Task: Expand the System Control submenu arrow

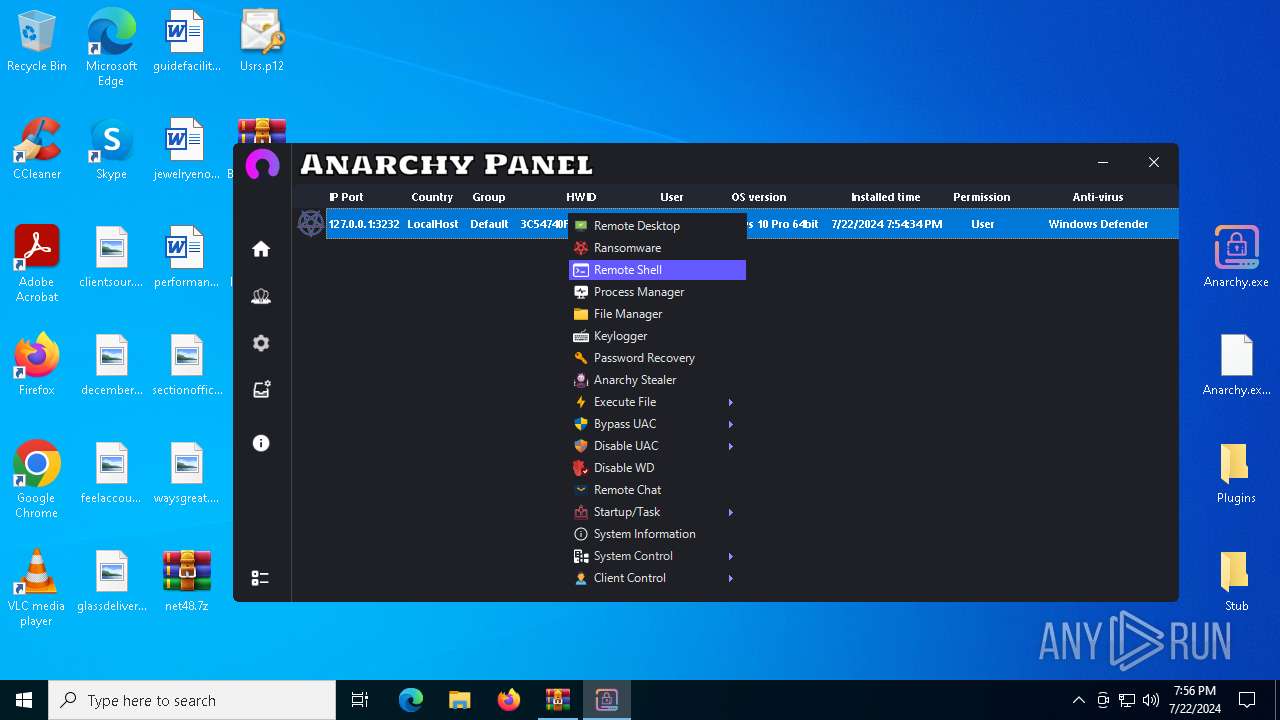Action: 731,556
